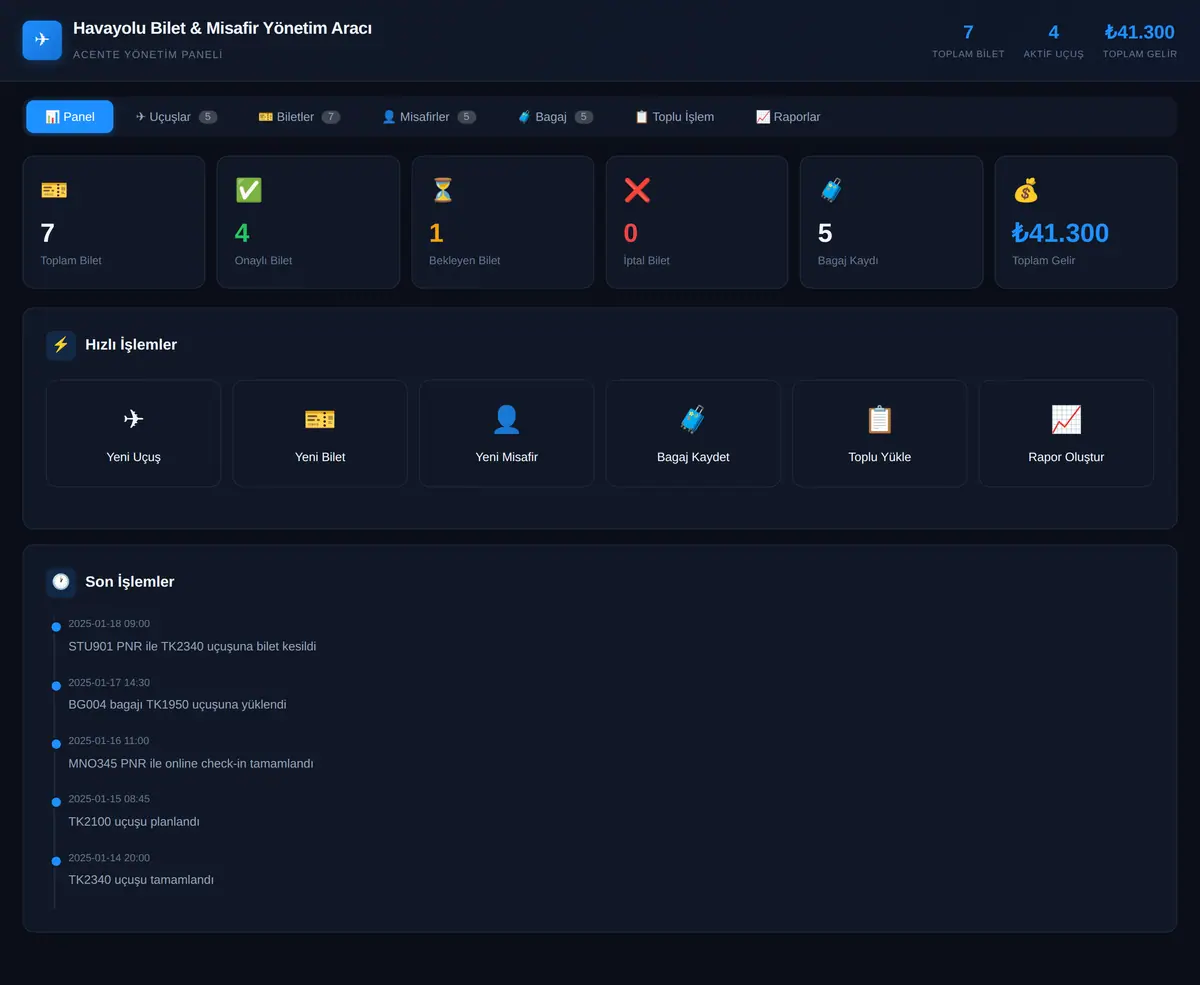Click the "TK2340 uçuşu tamamlandı" entry
The width and height of the screenshot is (1200, 985).
pos(141,880)
